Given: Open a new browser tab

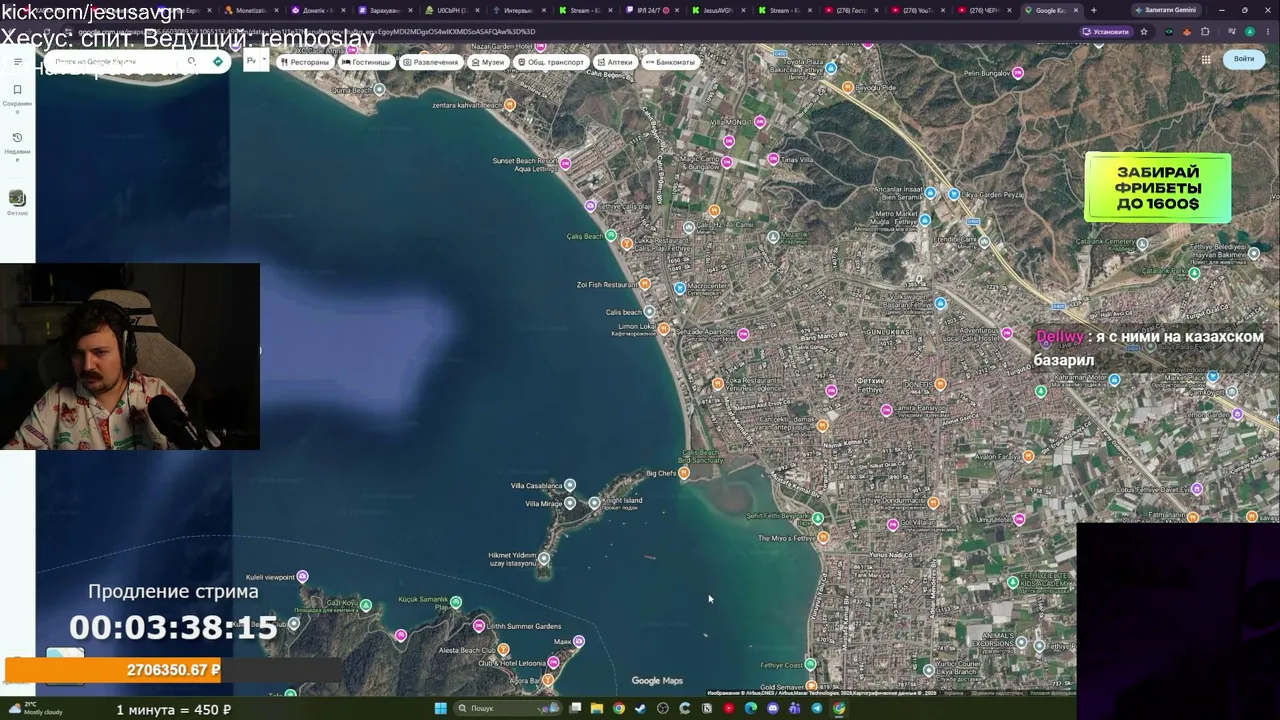Looking at the screenshot, I should [x=1093, y=10].
